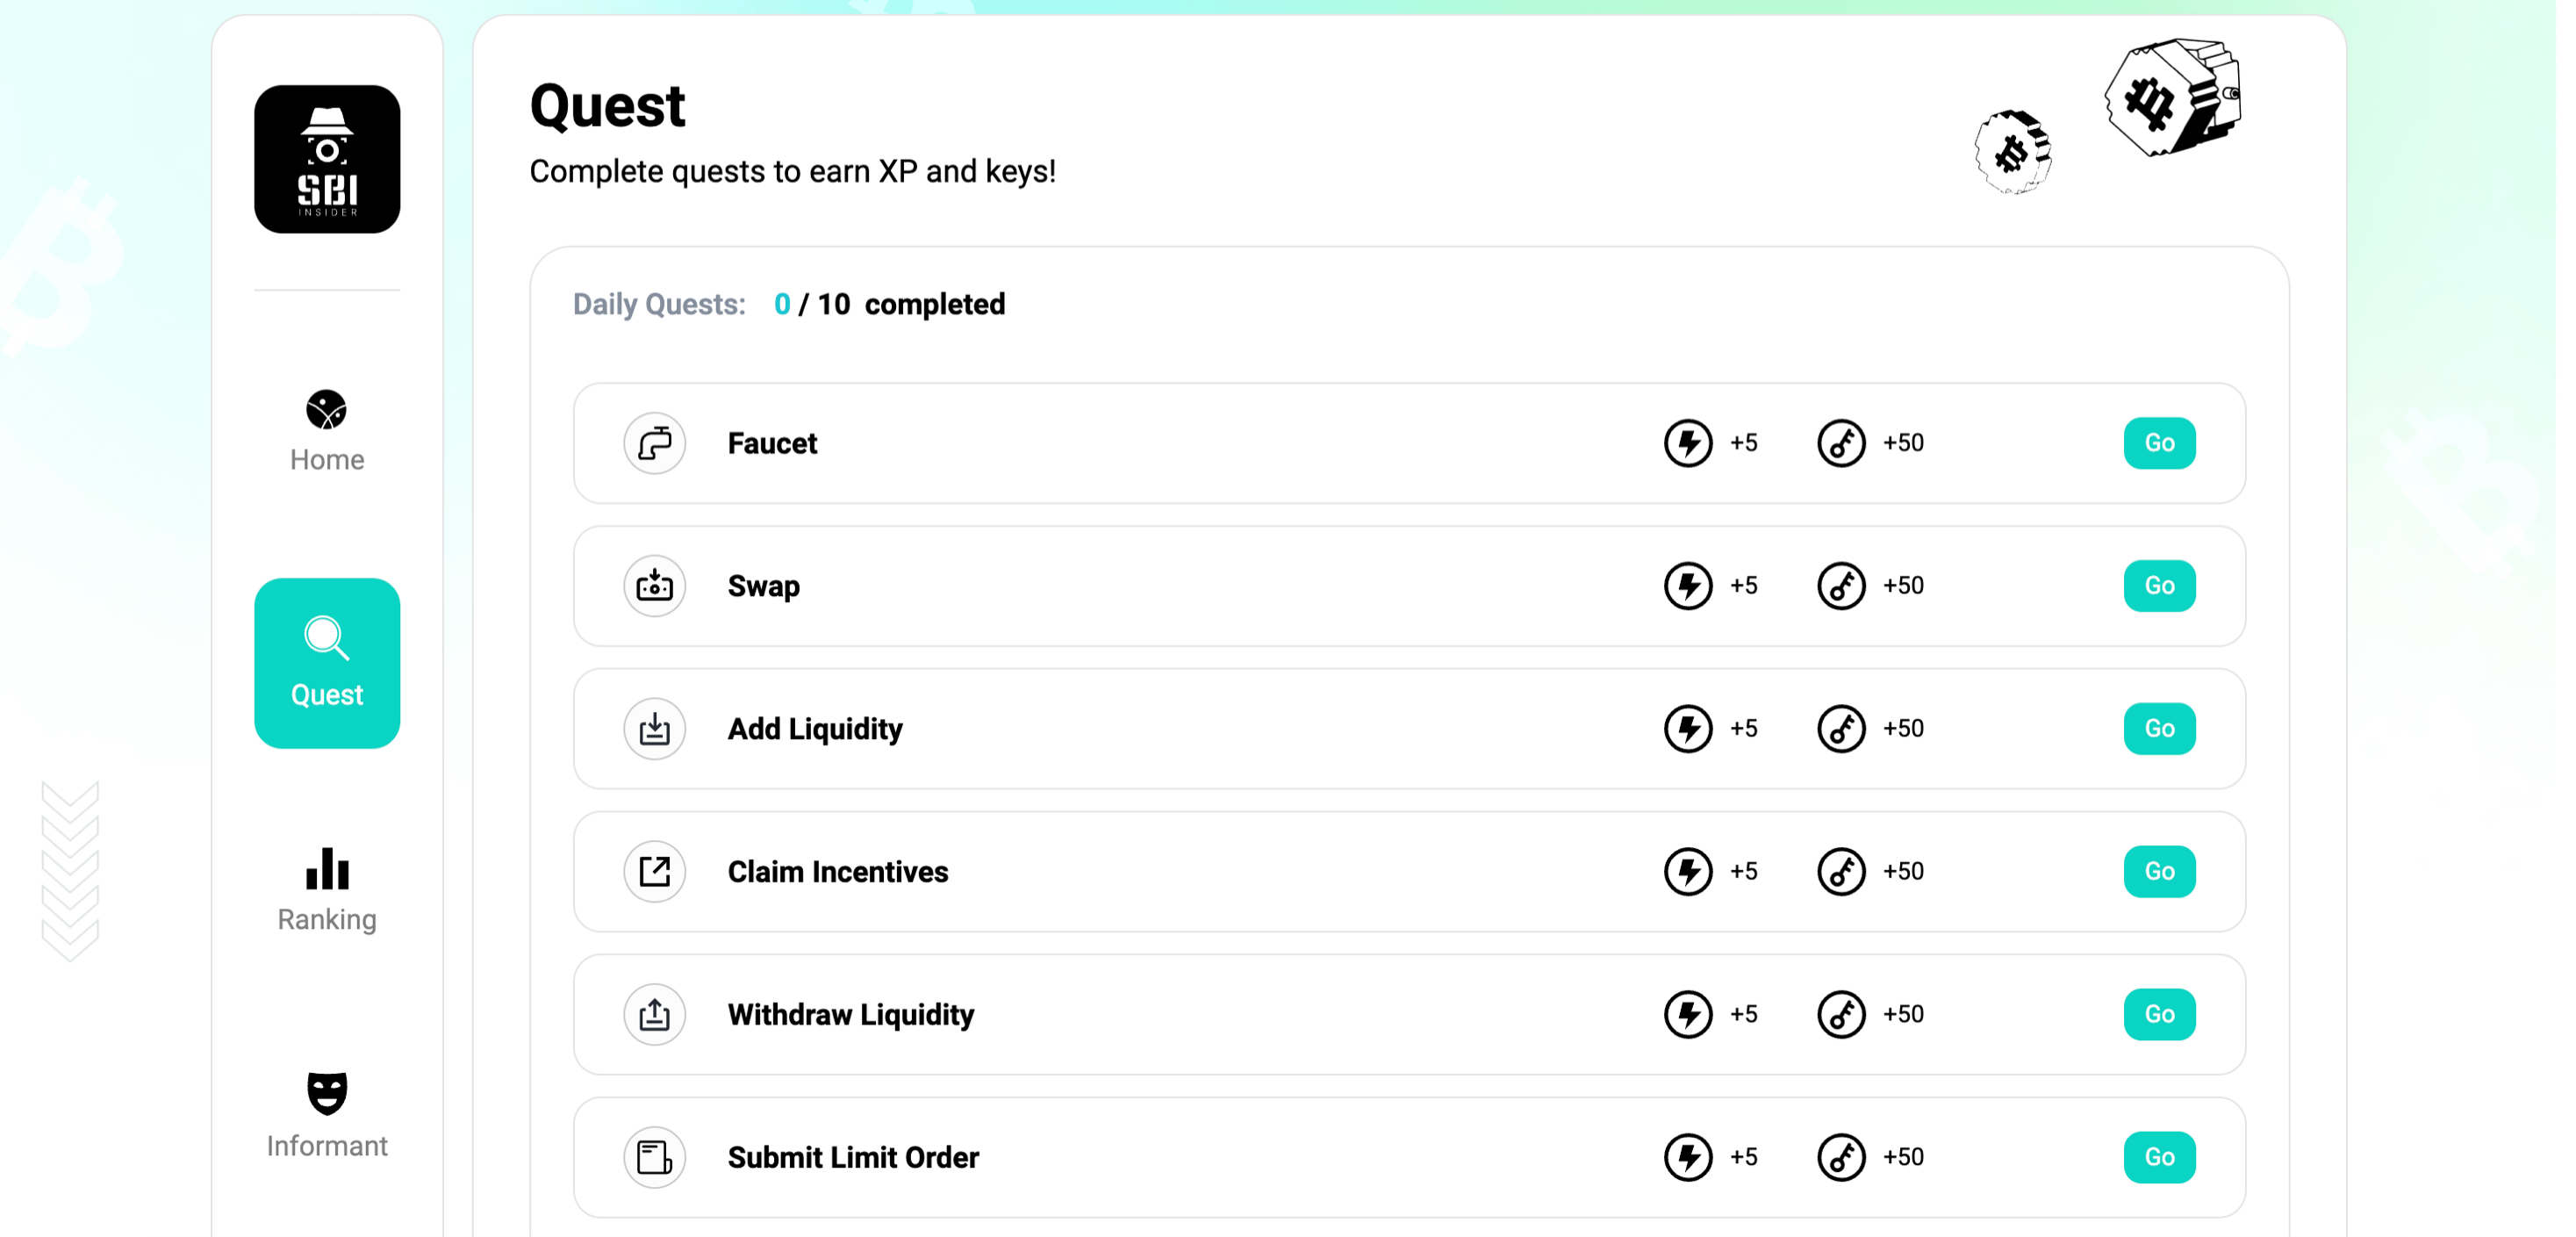Screen dimensions: 2576x1237
Task: Click the Swap quest icon
Action: coord(655,586)
